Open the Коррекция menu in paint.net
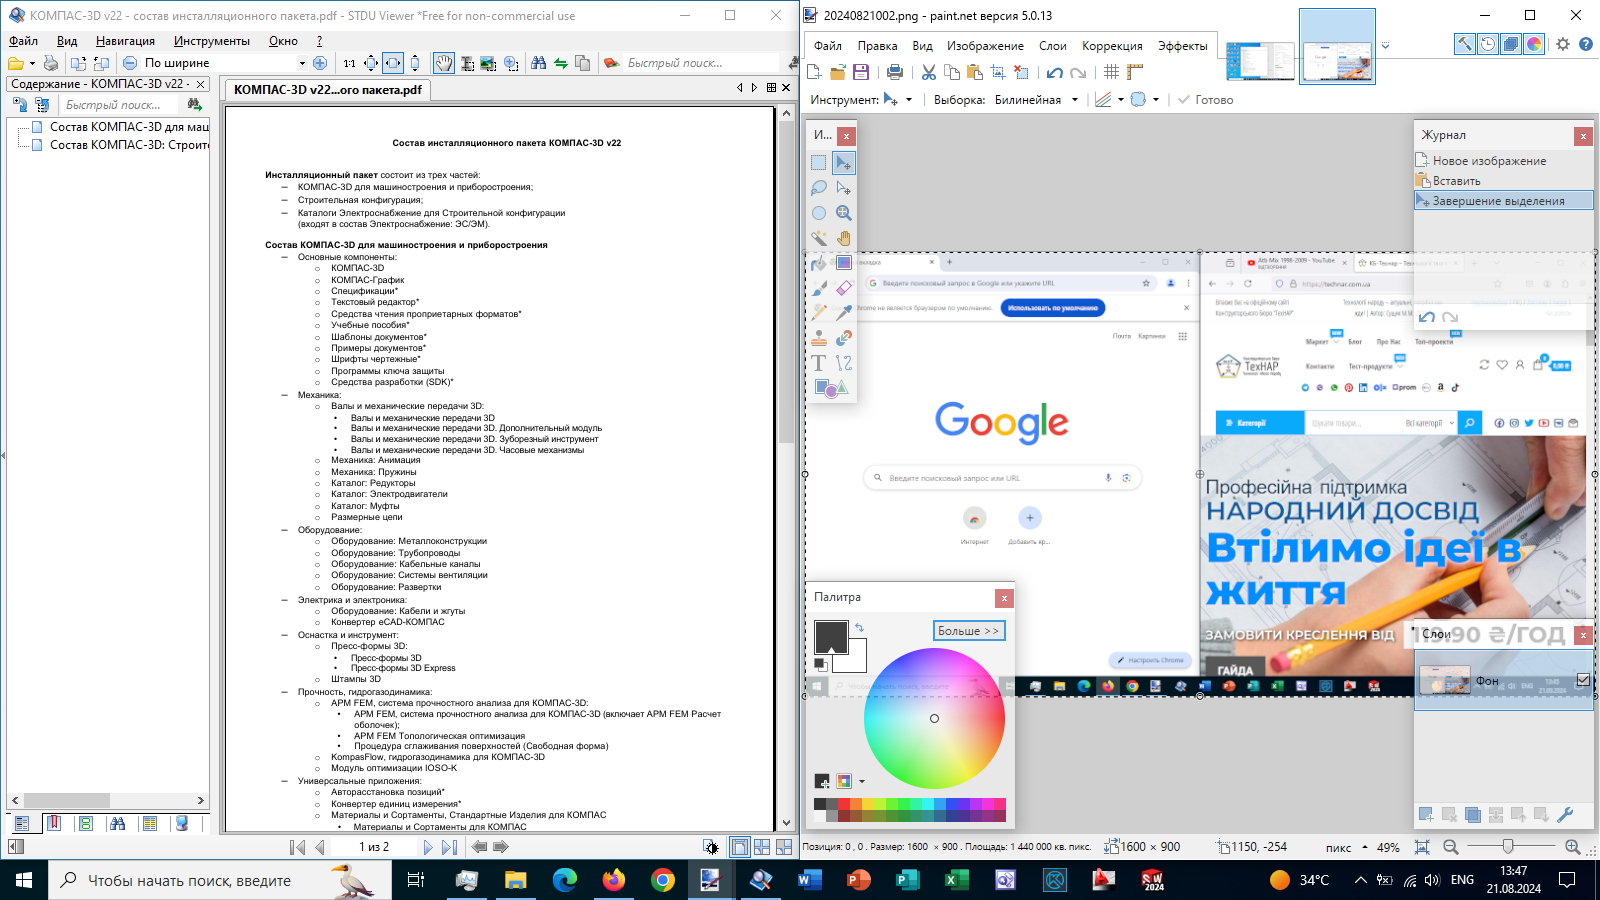 point(1112,46)
